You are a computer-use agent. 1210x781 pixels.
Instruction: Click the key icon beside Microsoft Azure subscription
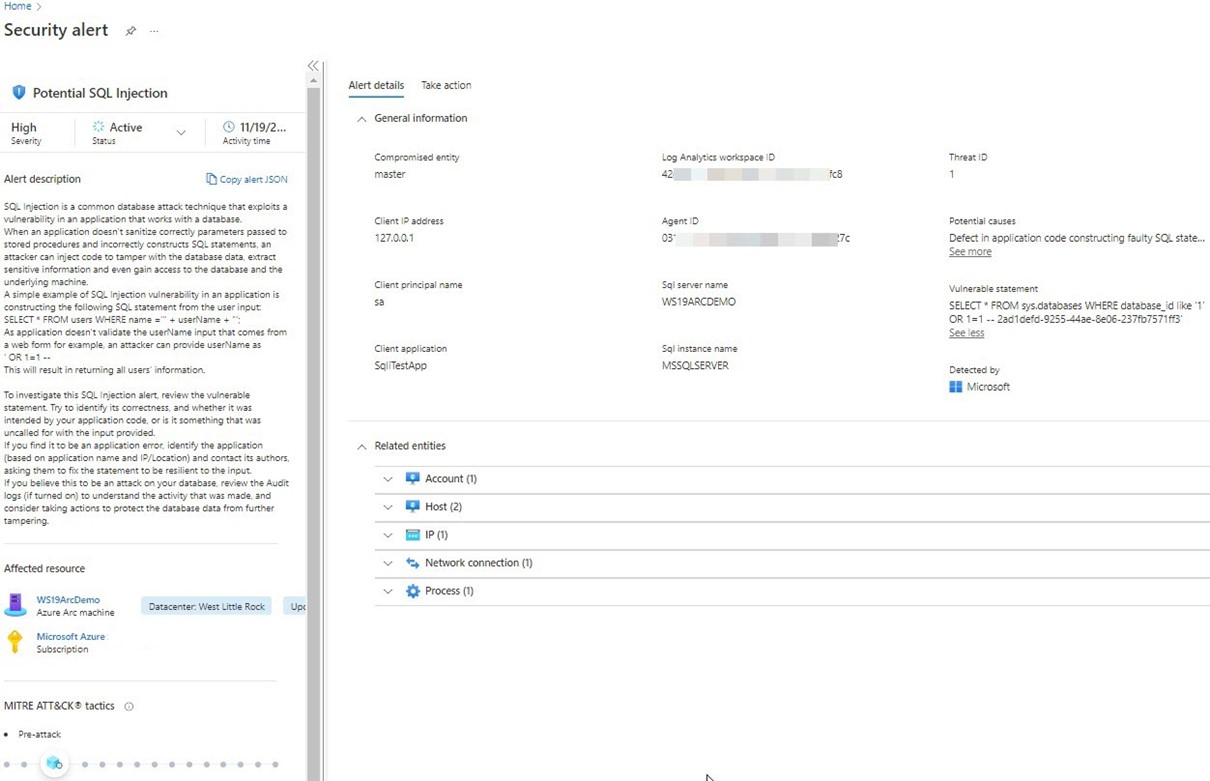pos(16,642)
